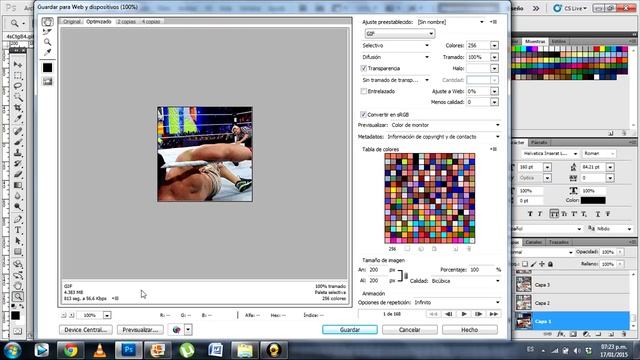Screen dimensions: 640x360
Task: Click the An width input field
Action: 378,270
